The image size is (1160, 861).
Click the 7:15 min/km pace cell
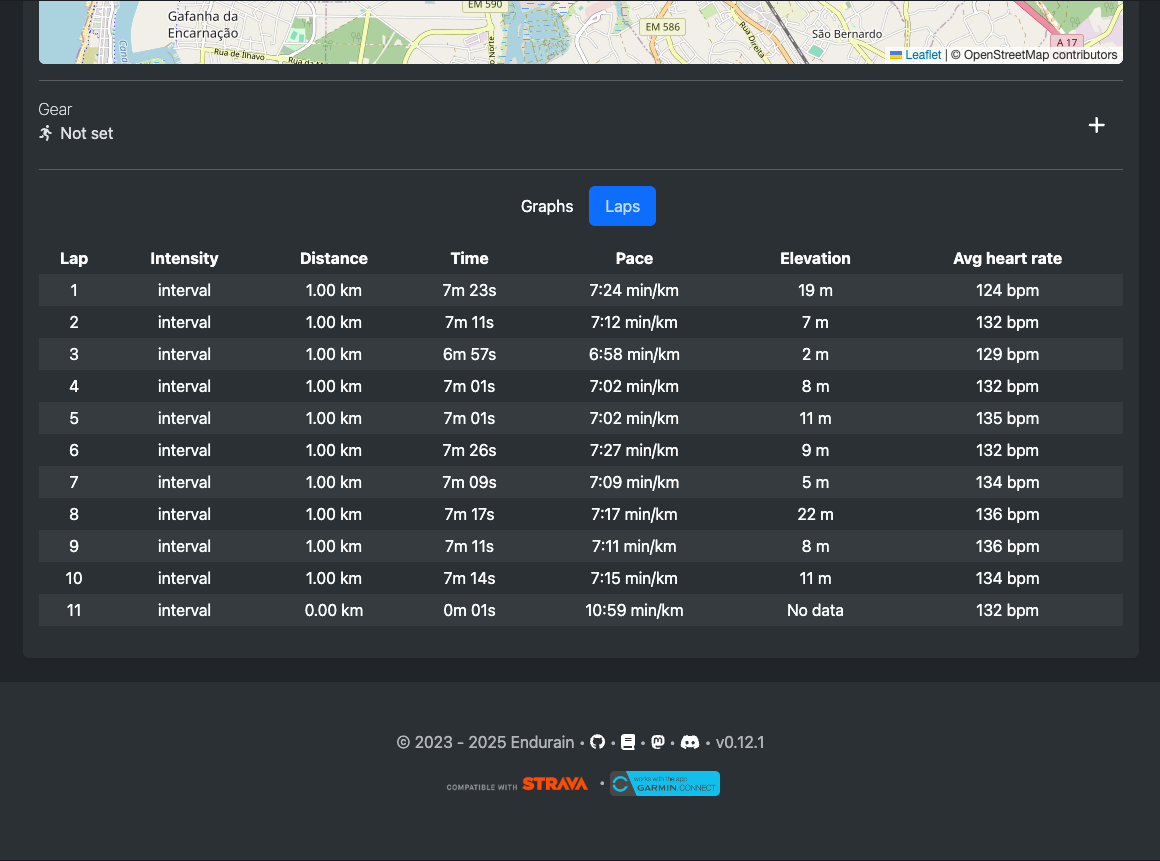(x=634, y=578)
